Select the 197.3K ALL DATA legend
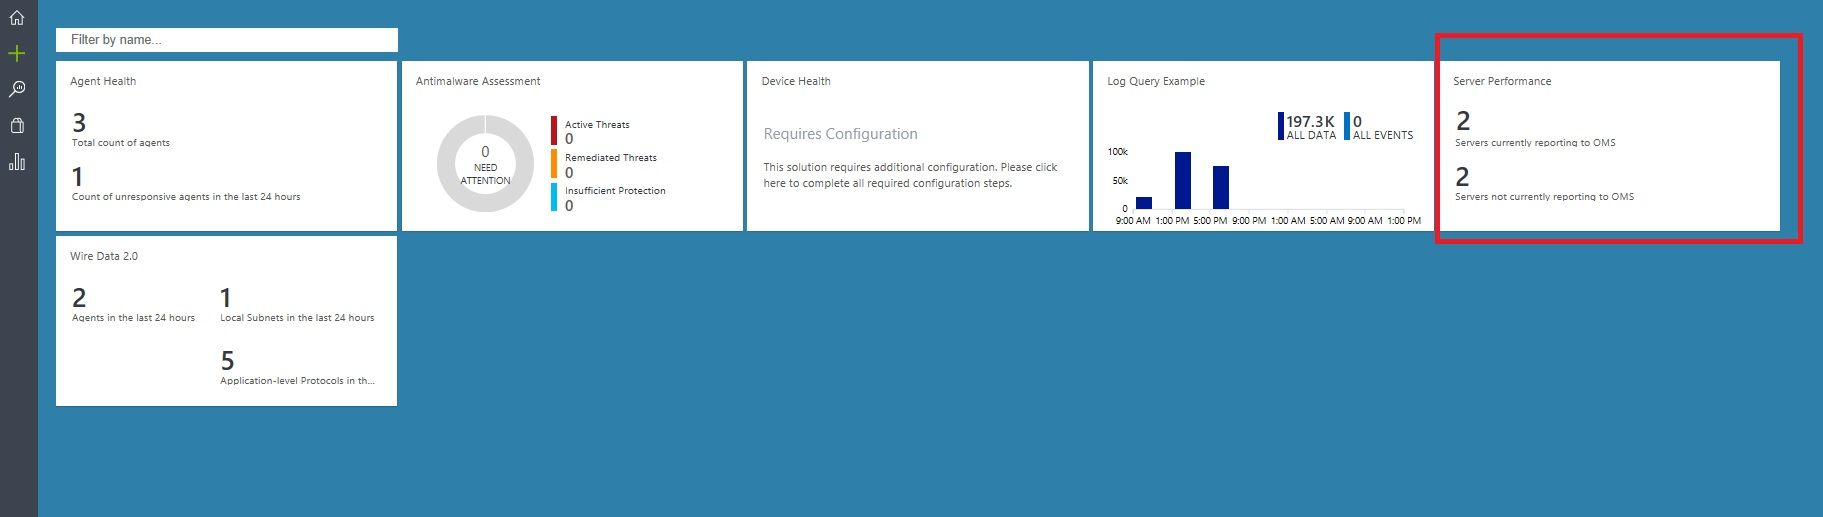This screenshot has width=1823, height=517. tap(1309, 127)
